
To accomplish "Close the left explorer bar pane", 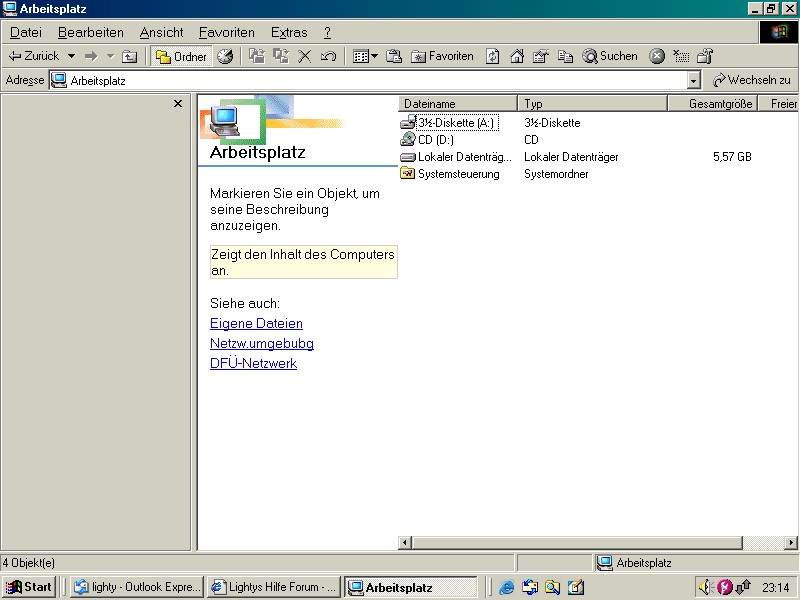I will coord(178,104).
